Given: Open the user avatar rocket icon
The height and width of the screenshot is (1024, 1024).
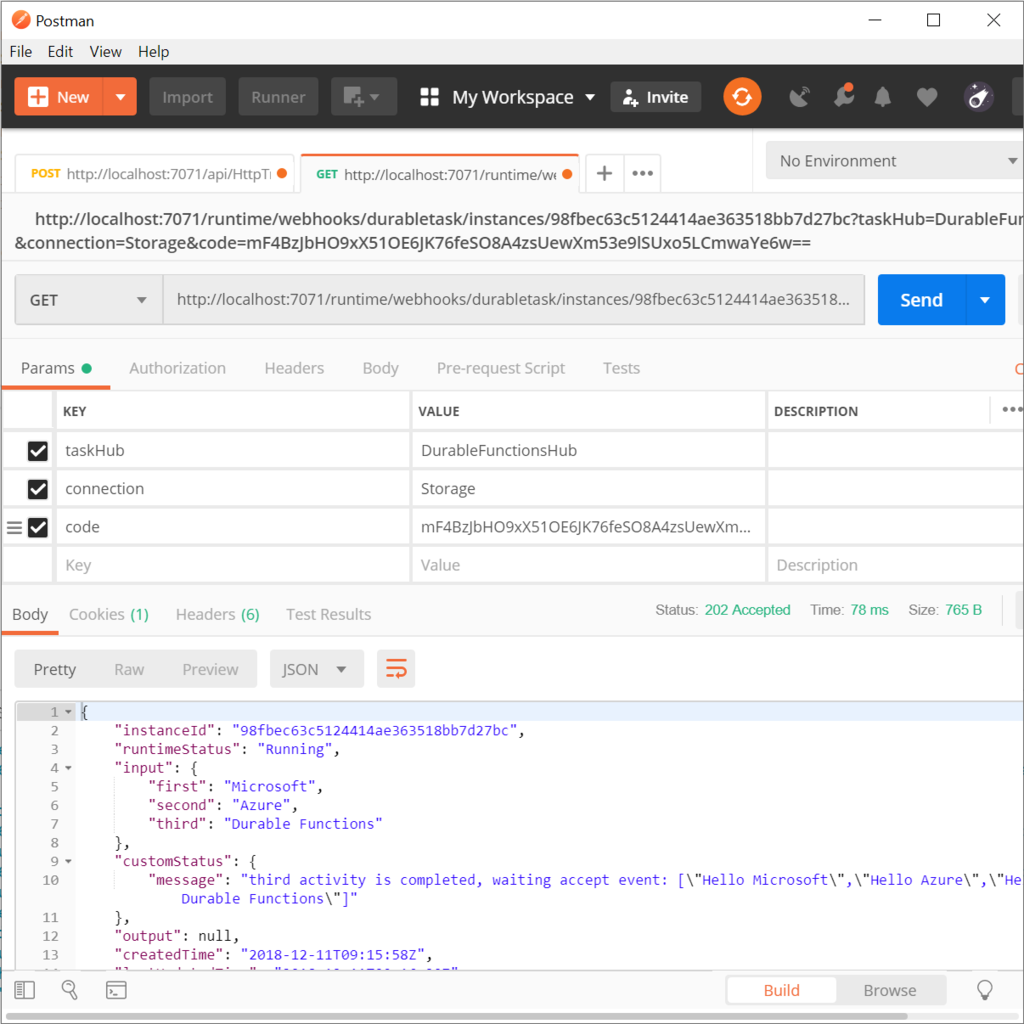Looking at the screenshot, I should [978, 97].
